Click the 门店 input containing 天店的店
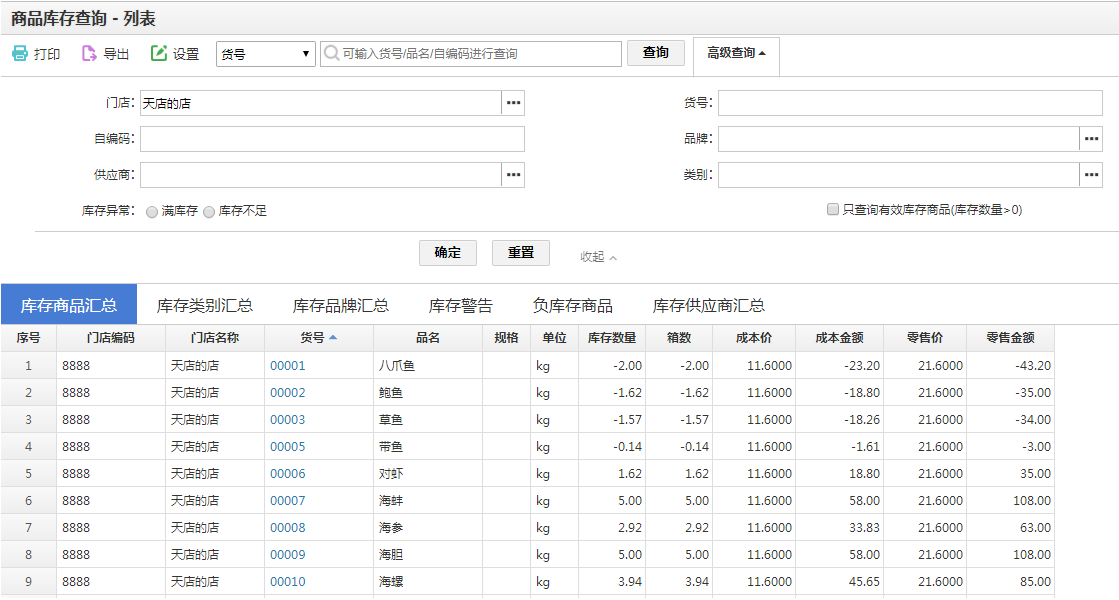The height and width of the screenshot is (600, 1119). pos(321,103)
